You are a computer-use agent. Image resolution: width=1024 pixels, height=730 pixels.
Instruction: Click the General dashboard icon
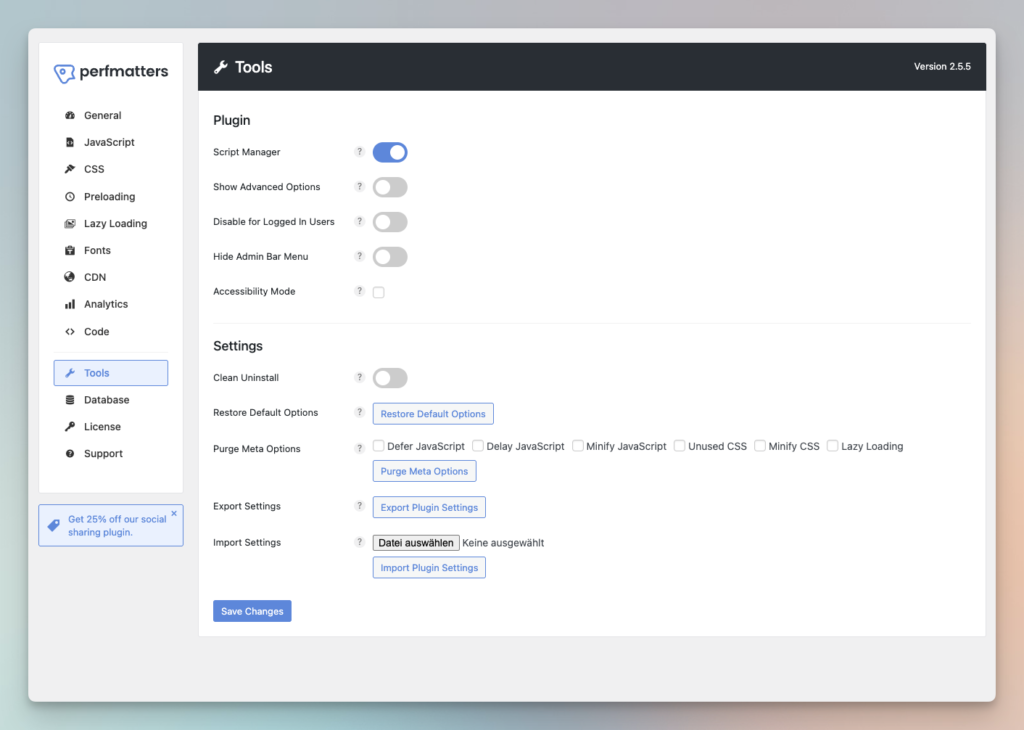point(70,116)
